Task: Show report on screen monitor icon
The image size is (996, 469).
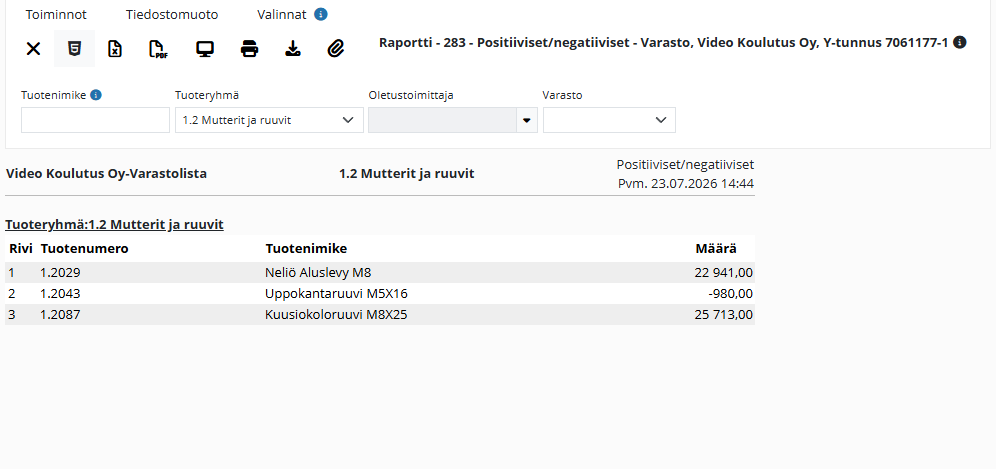Action: (x=205, y=49)
